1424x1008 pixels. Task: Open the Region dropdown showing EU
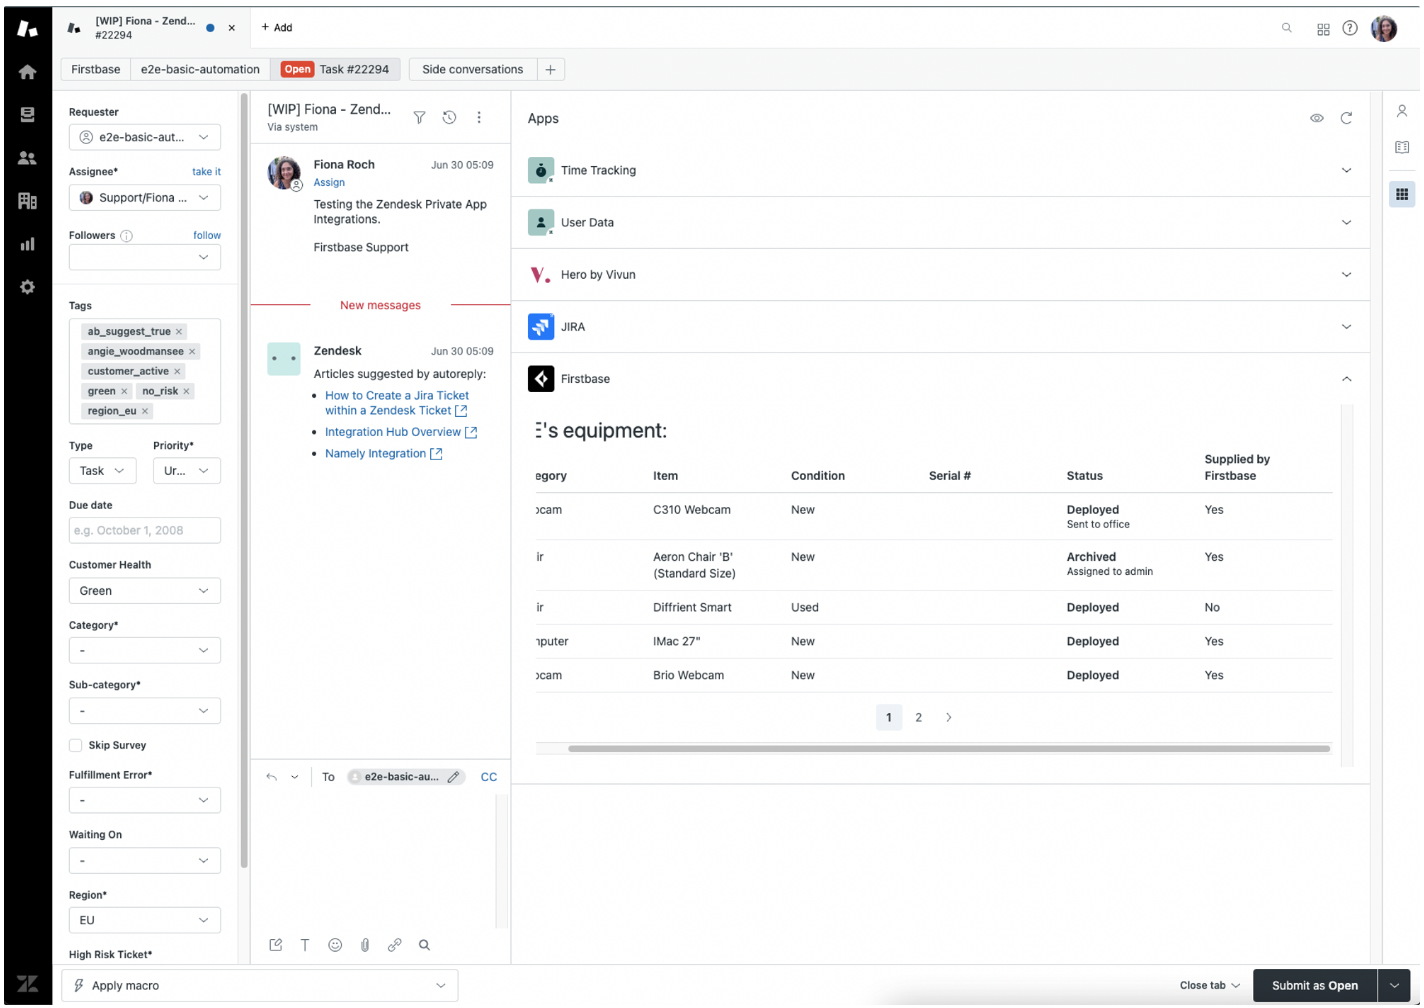coord(145,920)
